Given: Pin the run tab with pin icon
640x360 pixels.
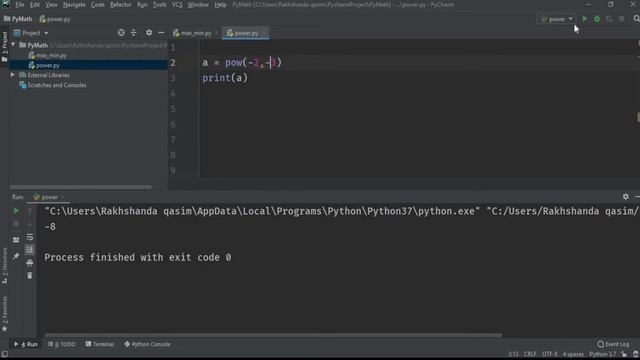Looking at the screenshot, I should pyautogui.click(x=16, y=256).
